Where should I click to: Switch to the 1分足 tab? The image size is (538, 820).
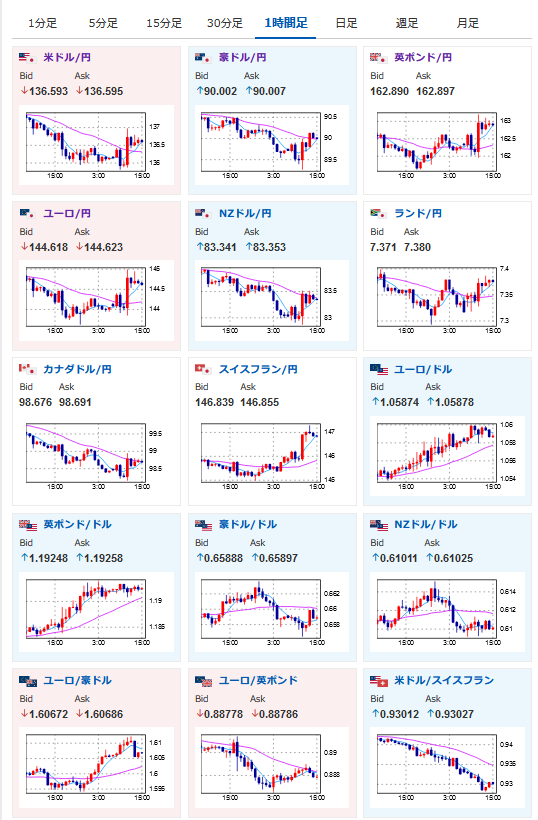(42, 23)
